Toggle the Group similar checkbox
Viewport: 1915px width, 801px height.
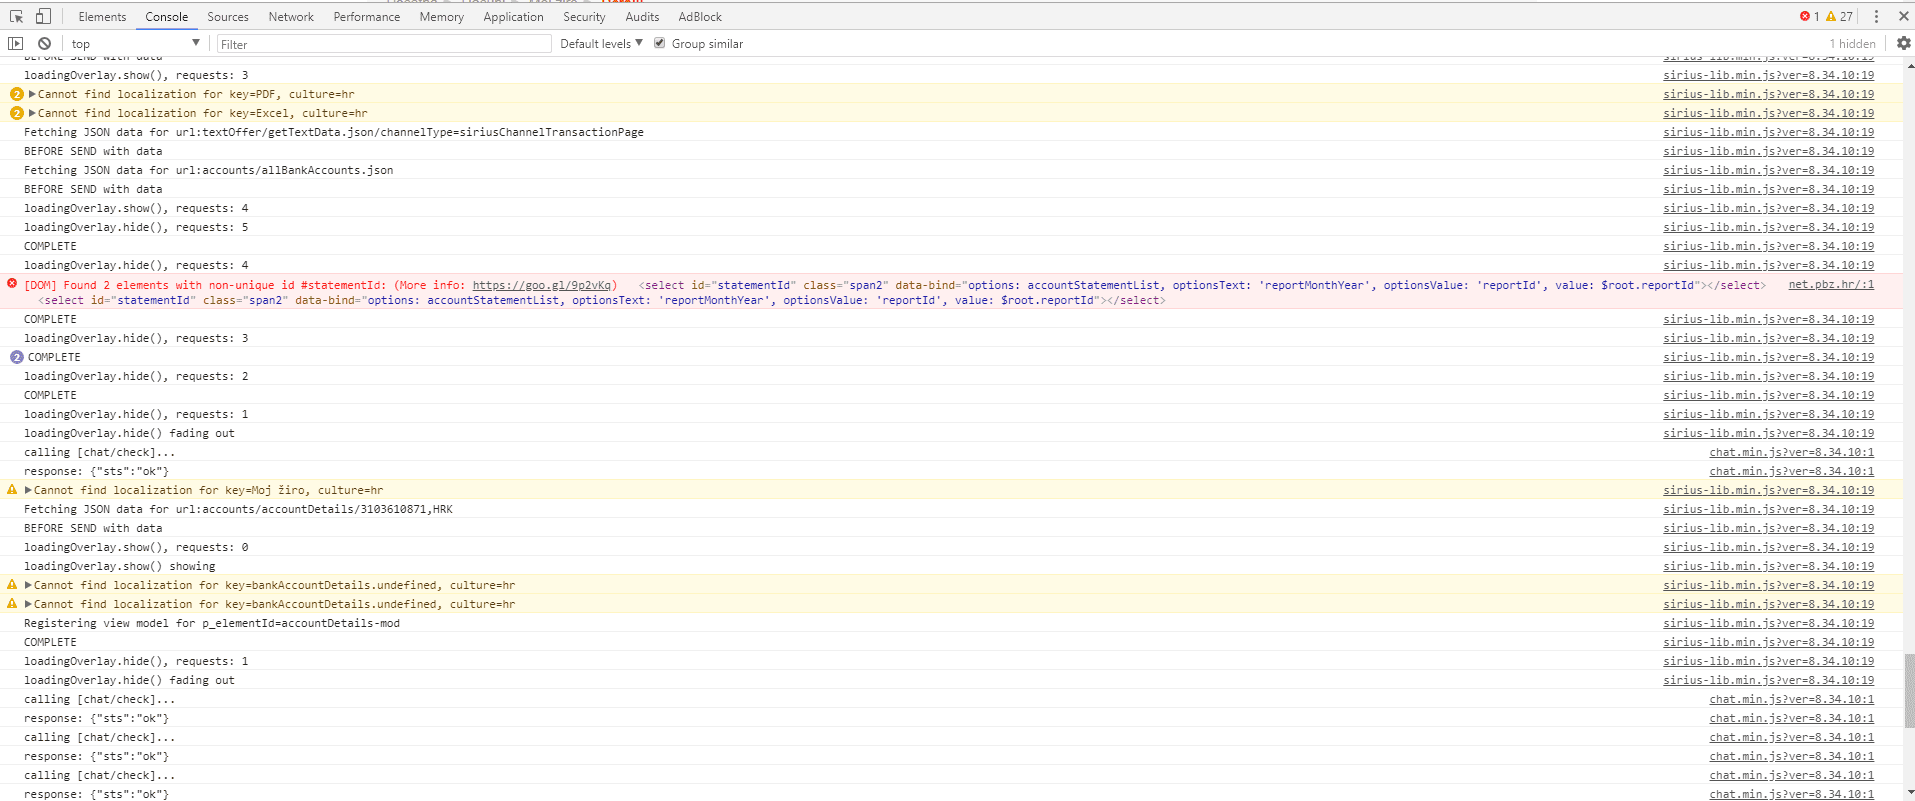click(659, 43)
